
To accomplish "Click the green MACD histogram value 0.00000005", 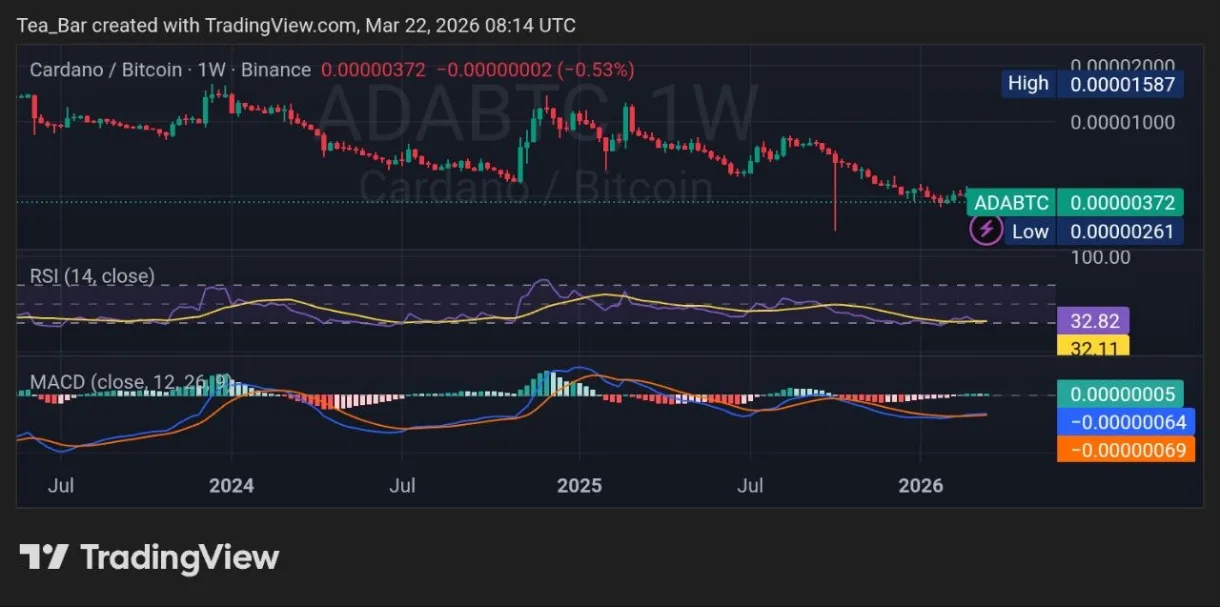I will tap(1122, 394).
